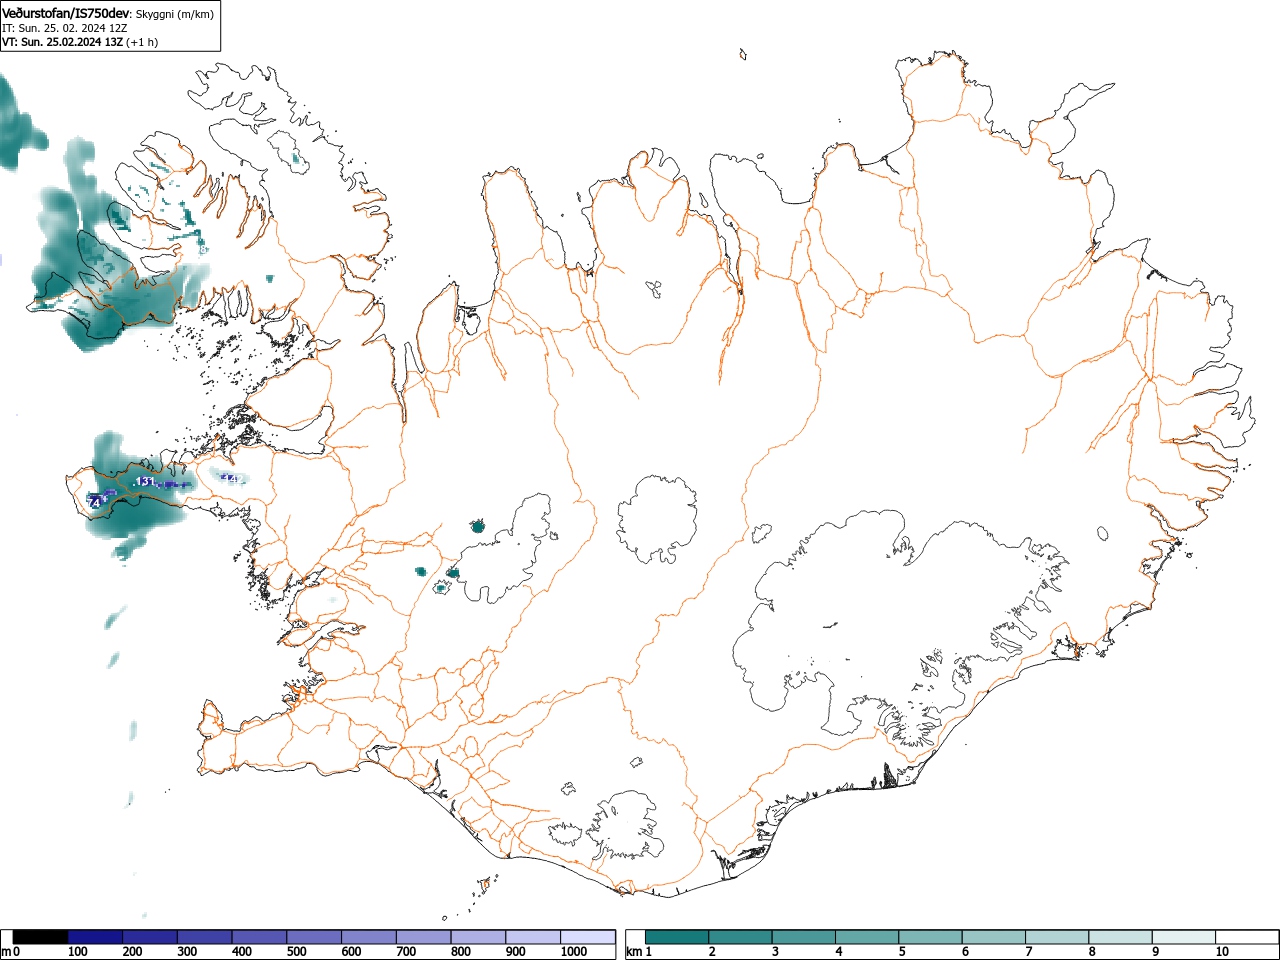
Task: Click the (+1 h) forecast offset text
Action: [x=142, y=42]
